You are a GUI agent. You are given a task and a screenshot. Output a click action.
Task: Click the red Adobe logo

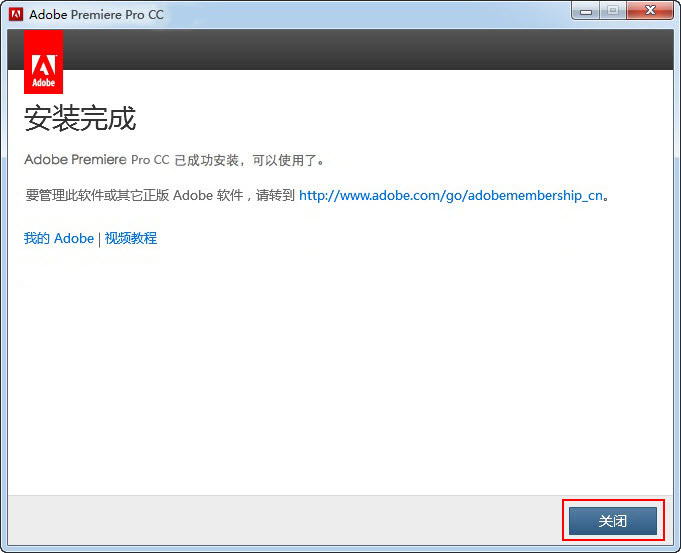[43, 62]
